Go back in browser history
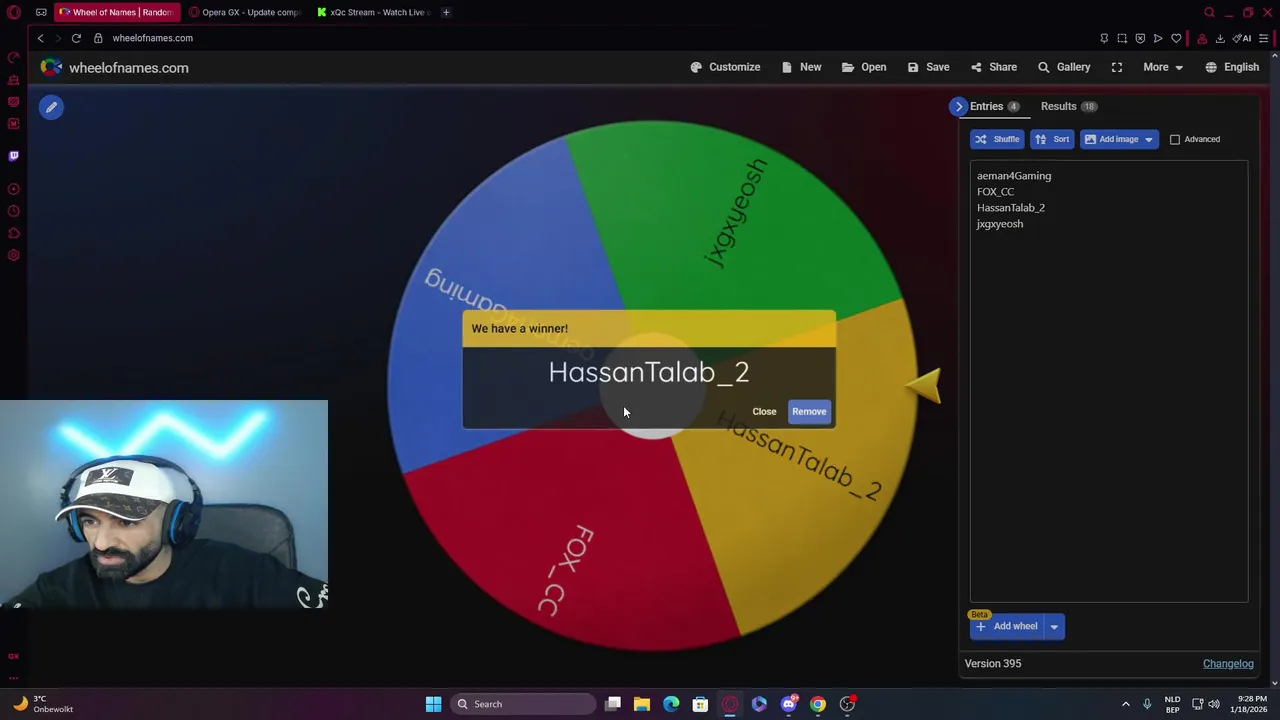1280x720 pixels. coord(40,38)
